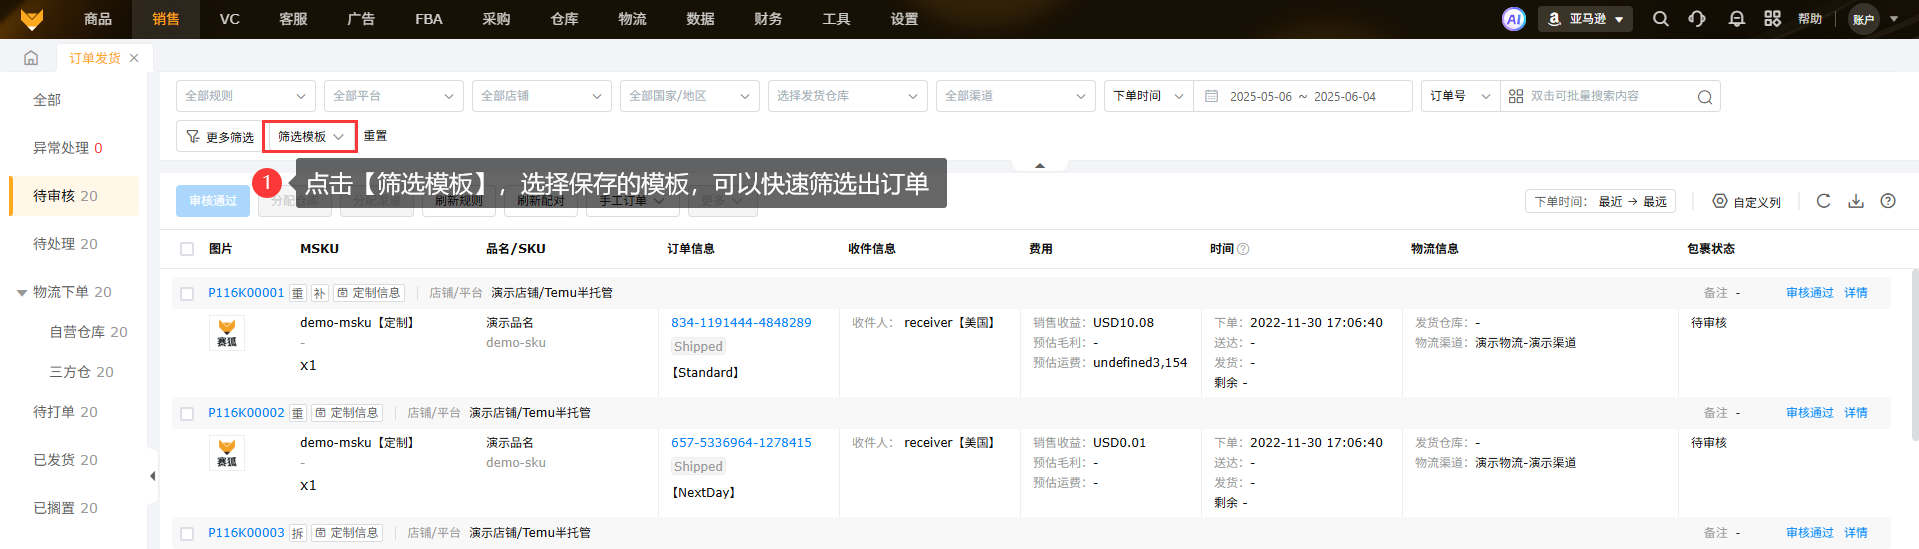Check the box for order P116K00003
This screenshot has width=1919, height=549.
point(187,534)
